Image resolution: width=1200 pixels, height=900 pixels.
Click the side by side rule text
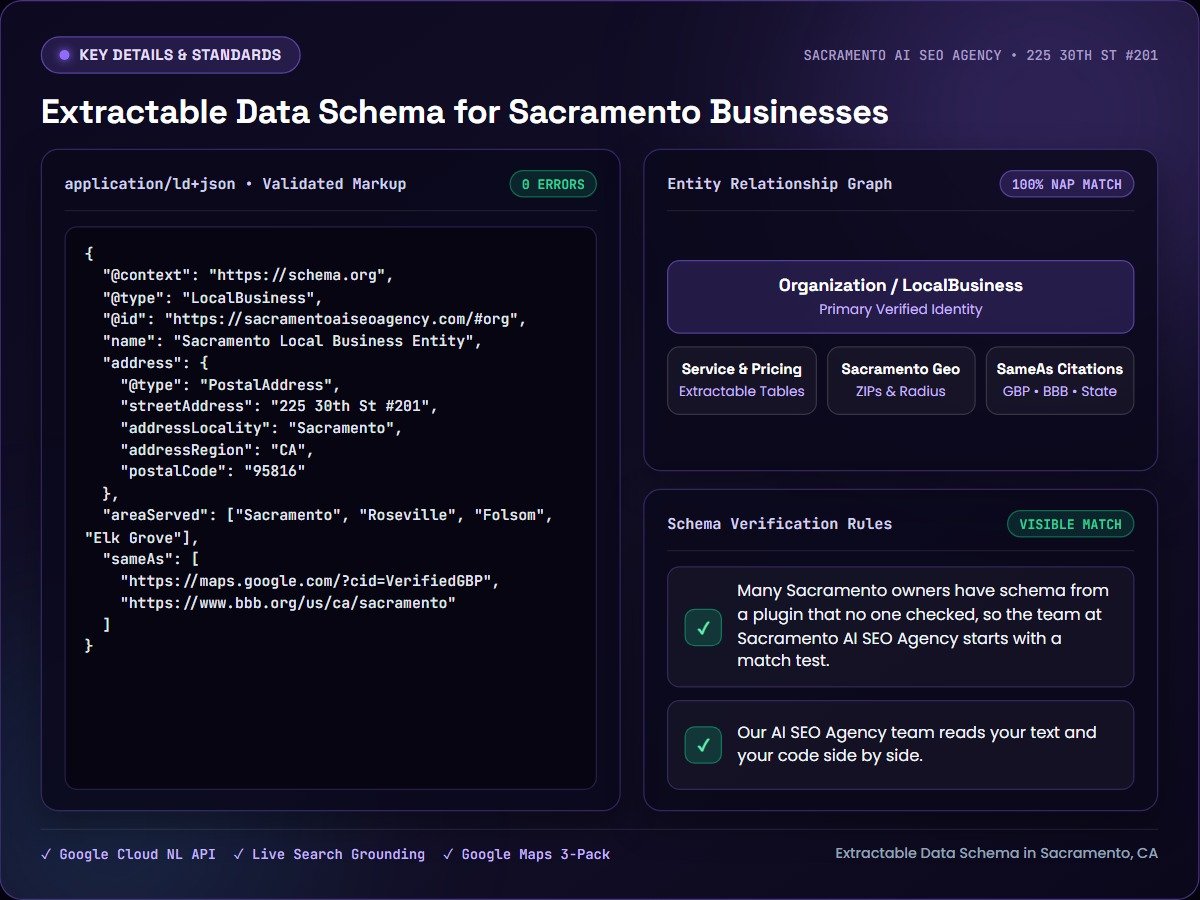(x=917, y=744)
